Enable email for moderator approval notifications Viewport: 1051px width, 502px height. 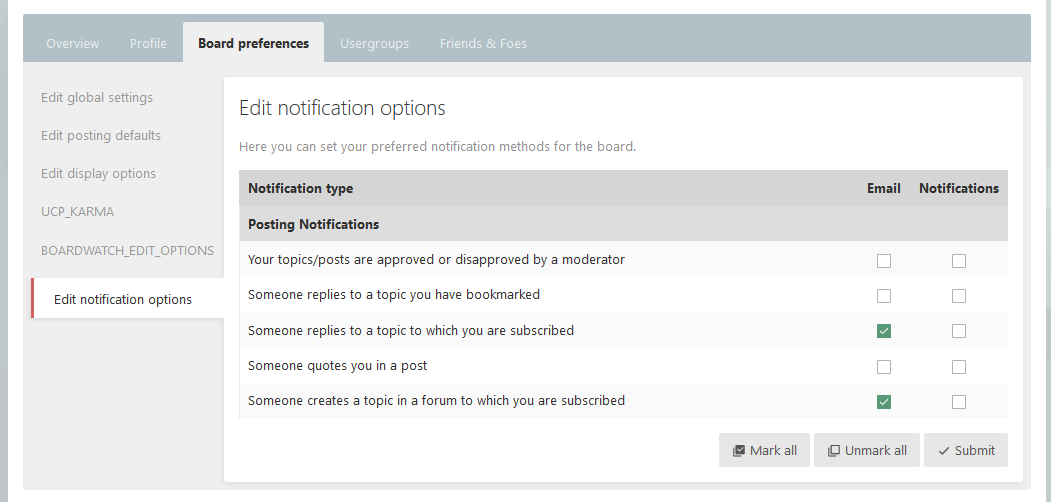[884, 261]
